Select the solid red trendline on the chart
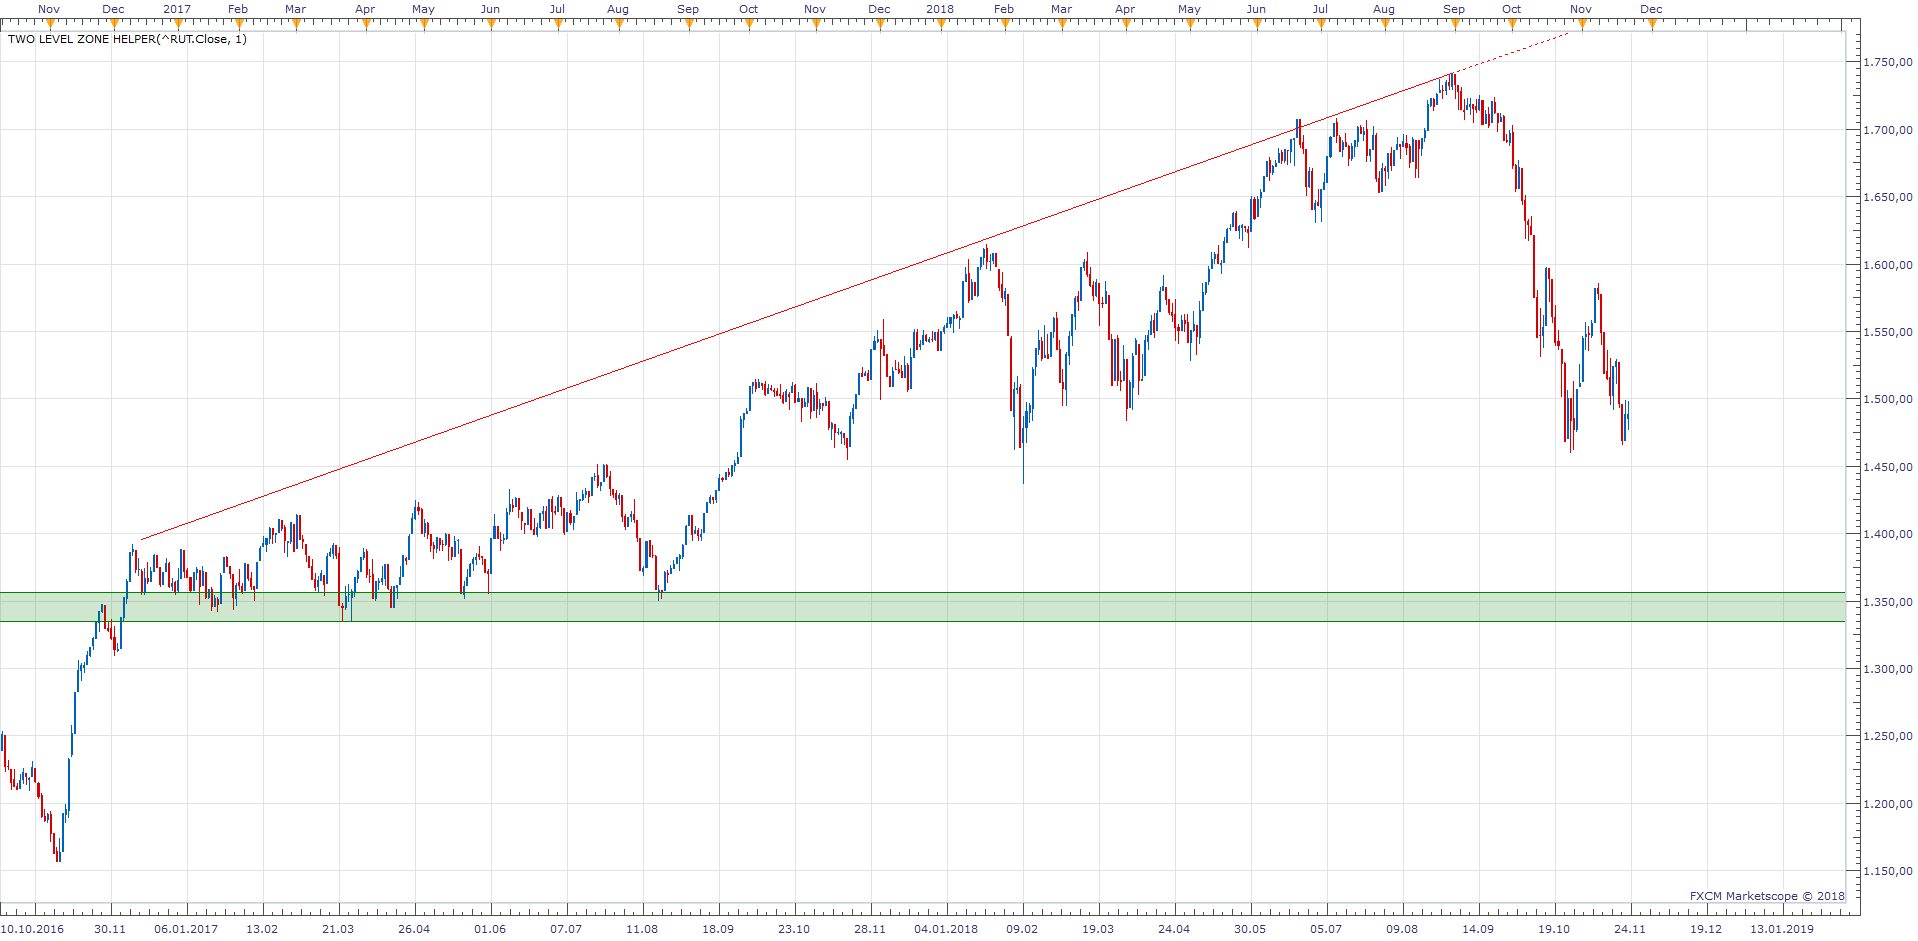This screenshot has height=941, width=1918. click(795, 308)
